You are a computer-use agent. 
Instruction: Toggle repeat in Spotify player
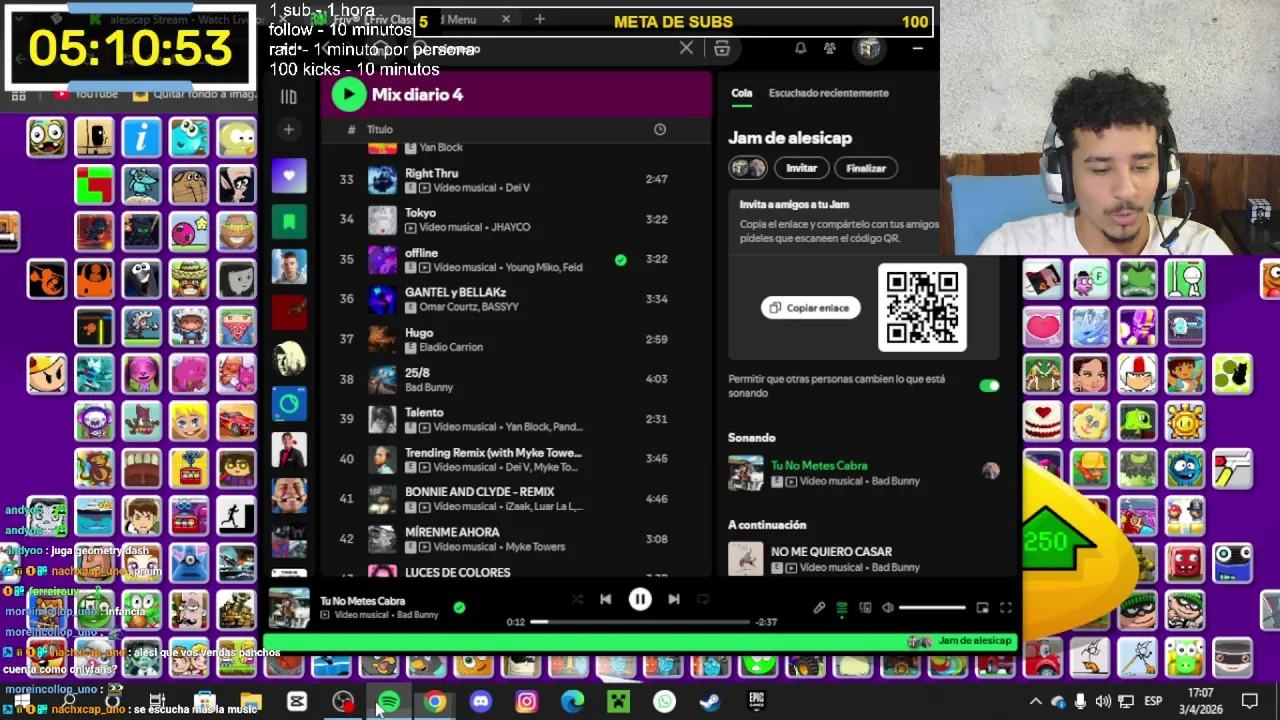[x=703, y=599]
